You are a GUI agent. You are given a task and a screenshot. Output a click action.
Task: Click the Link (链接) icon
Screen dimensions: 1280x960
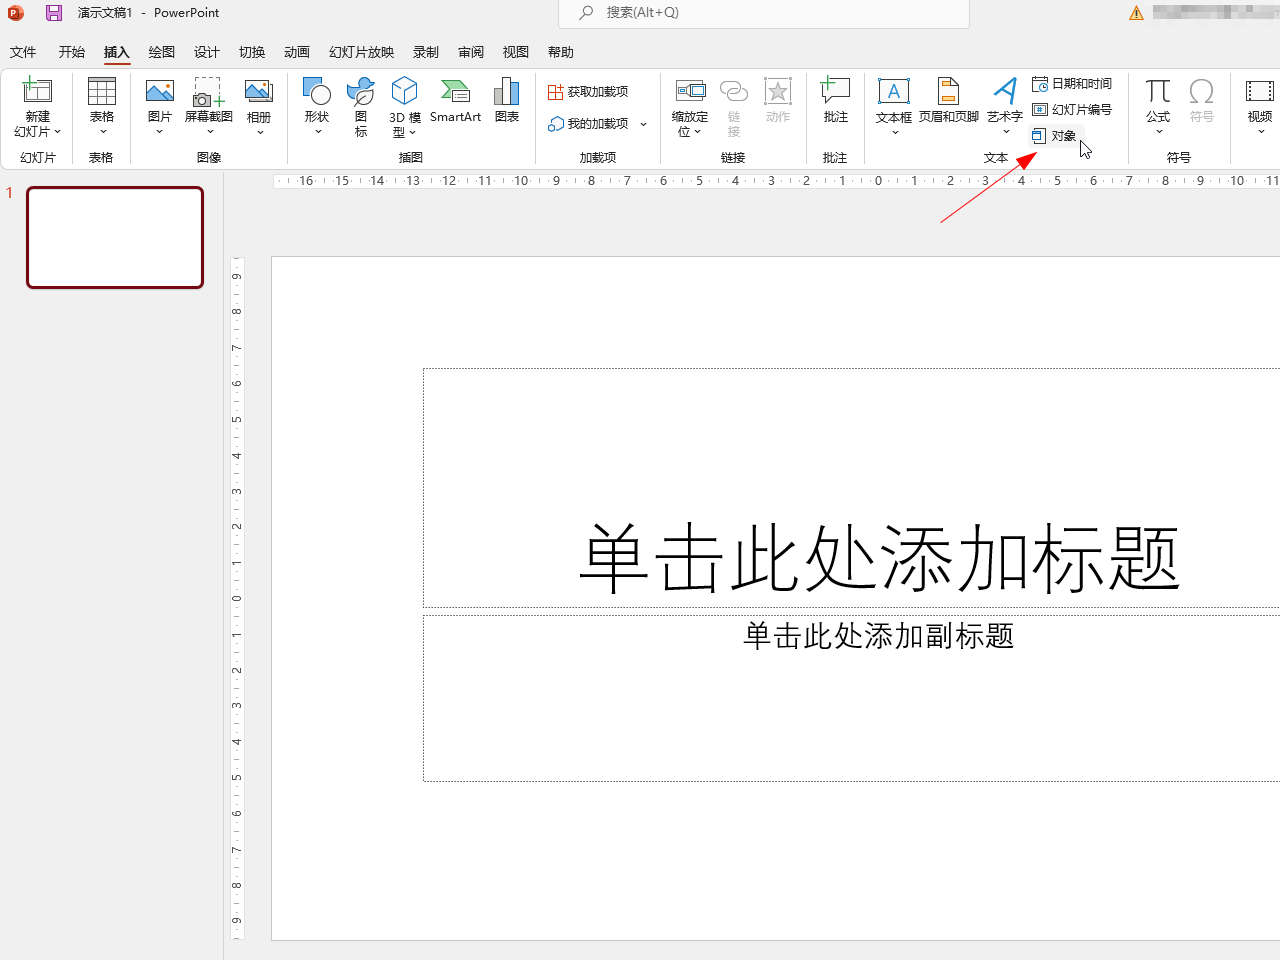(734, 92)
